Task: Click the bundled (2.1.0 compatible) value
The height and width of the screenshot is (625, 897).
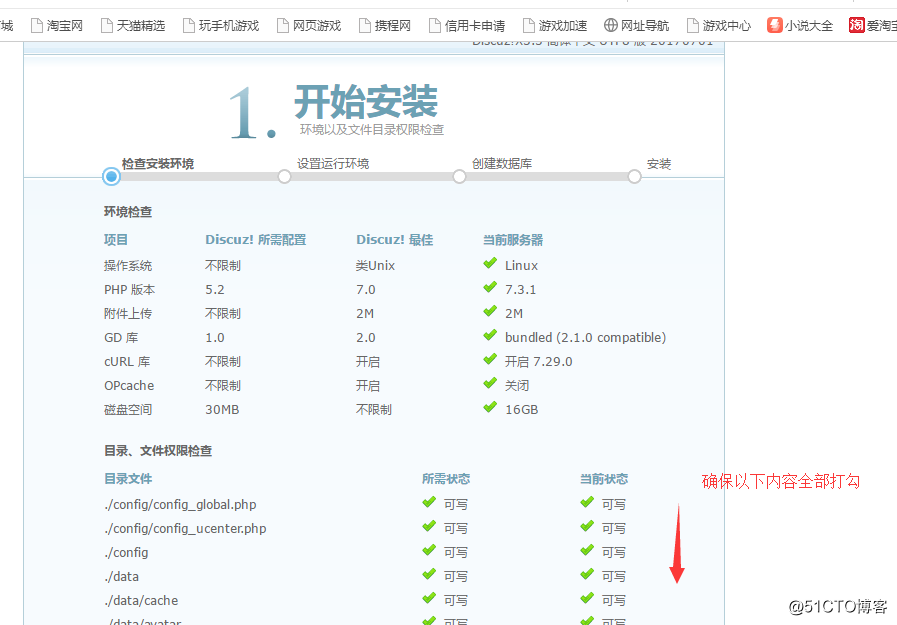Action: coord(585,338)
